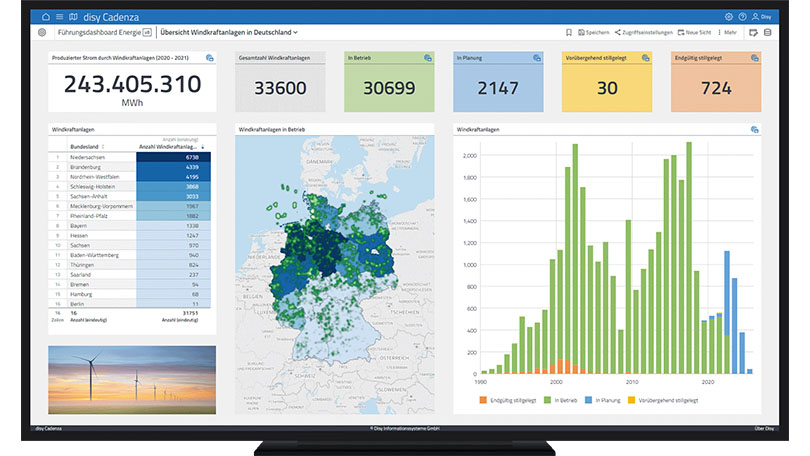Image resolution: width=810 pixels, height=456 pixels.
Task: Open the settings gear in header
Action: click(728, 17)
